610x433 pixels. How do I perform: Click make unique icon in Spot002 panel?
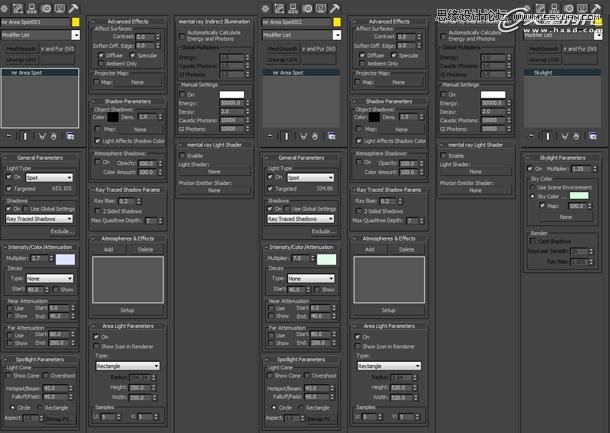pyautogui.click(x=303, y=136)
